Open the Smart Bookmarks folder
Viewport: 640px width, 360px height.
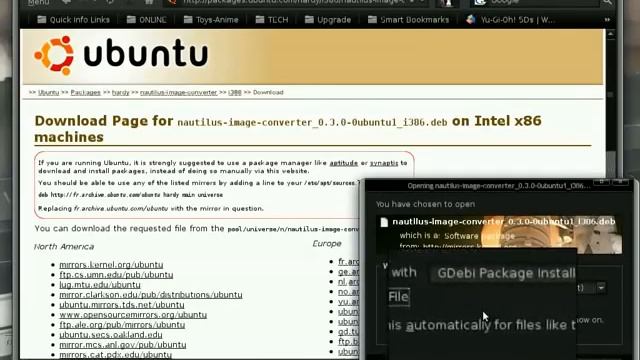click(408, 20)
